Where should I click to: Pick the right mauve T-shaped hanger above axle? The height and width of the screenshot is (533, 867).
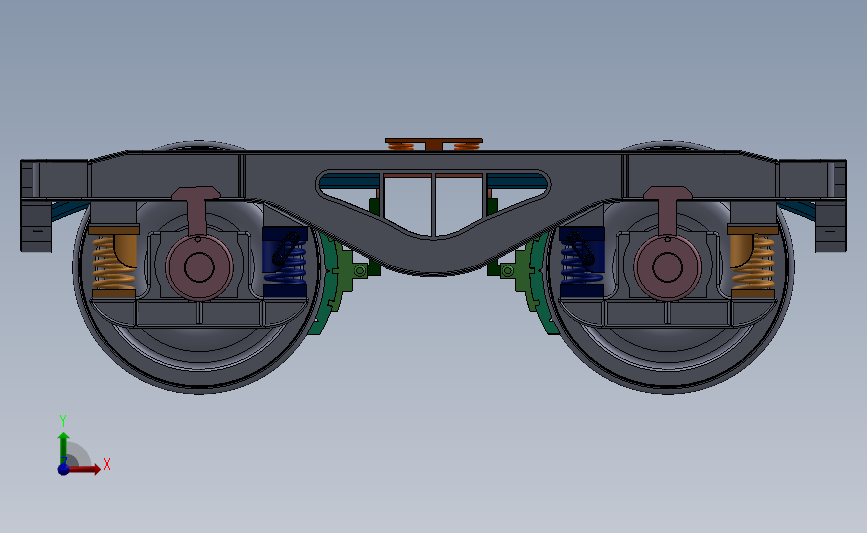668,210
